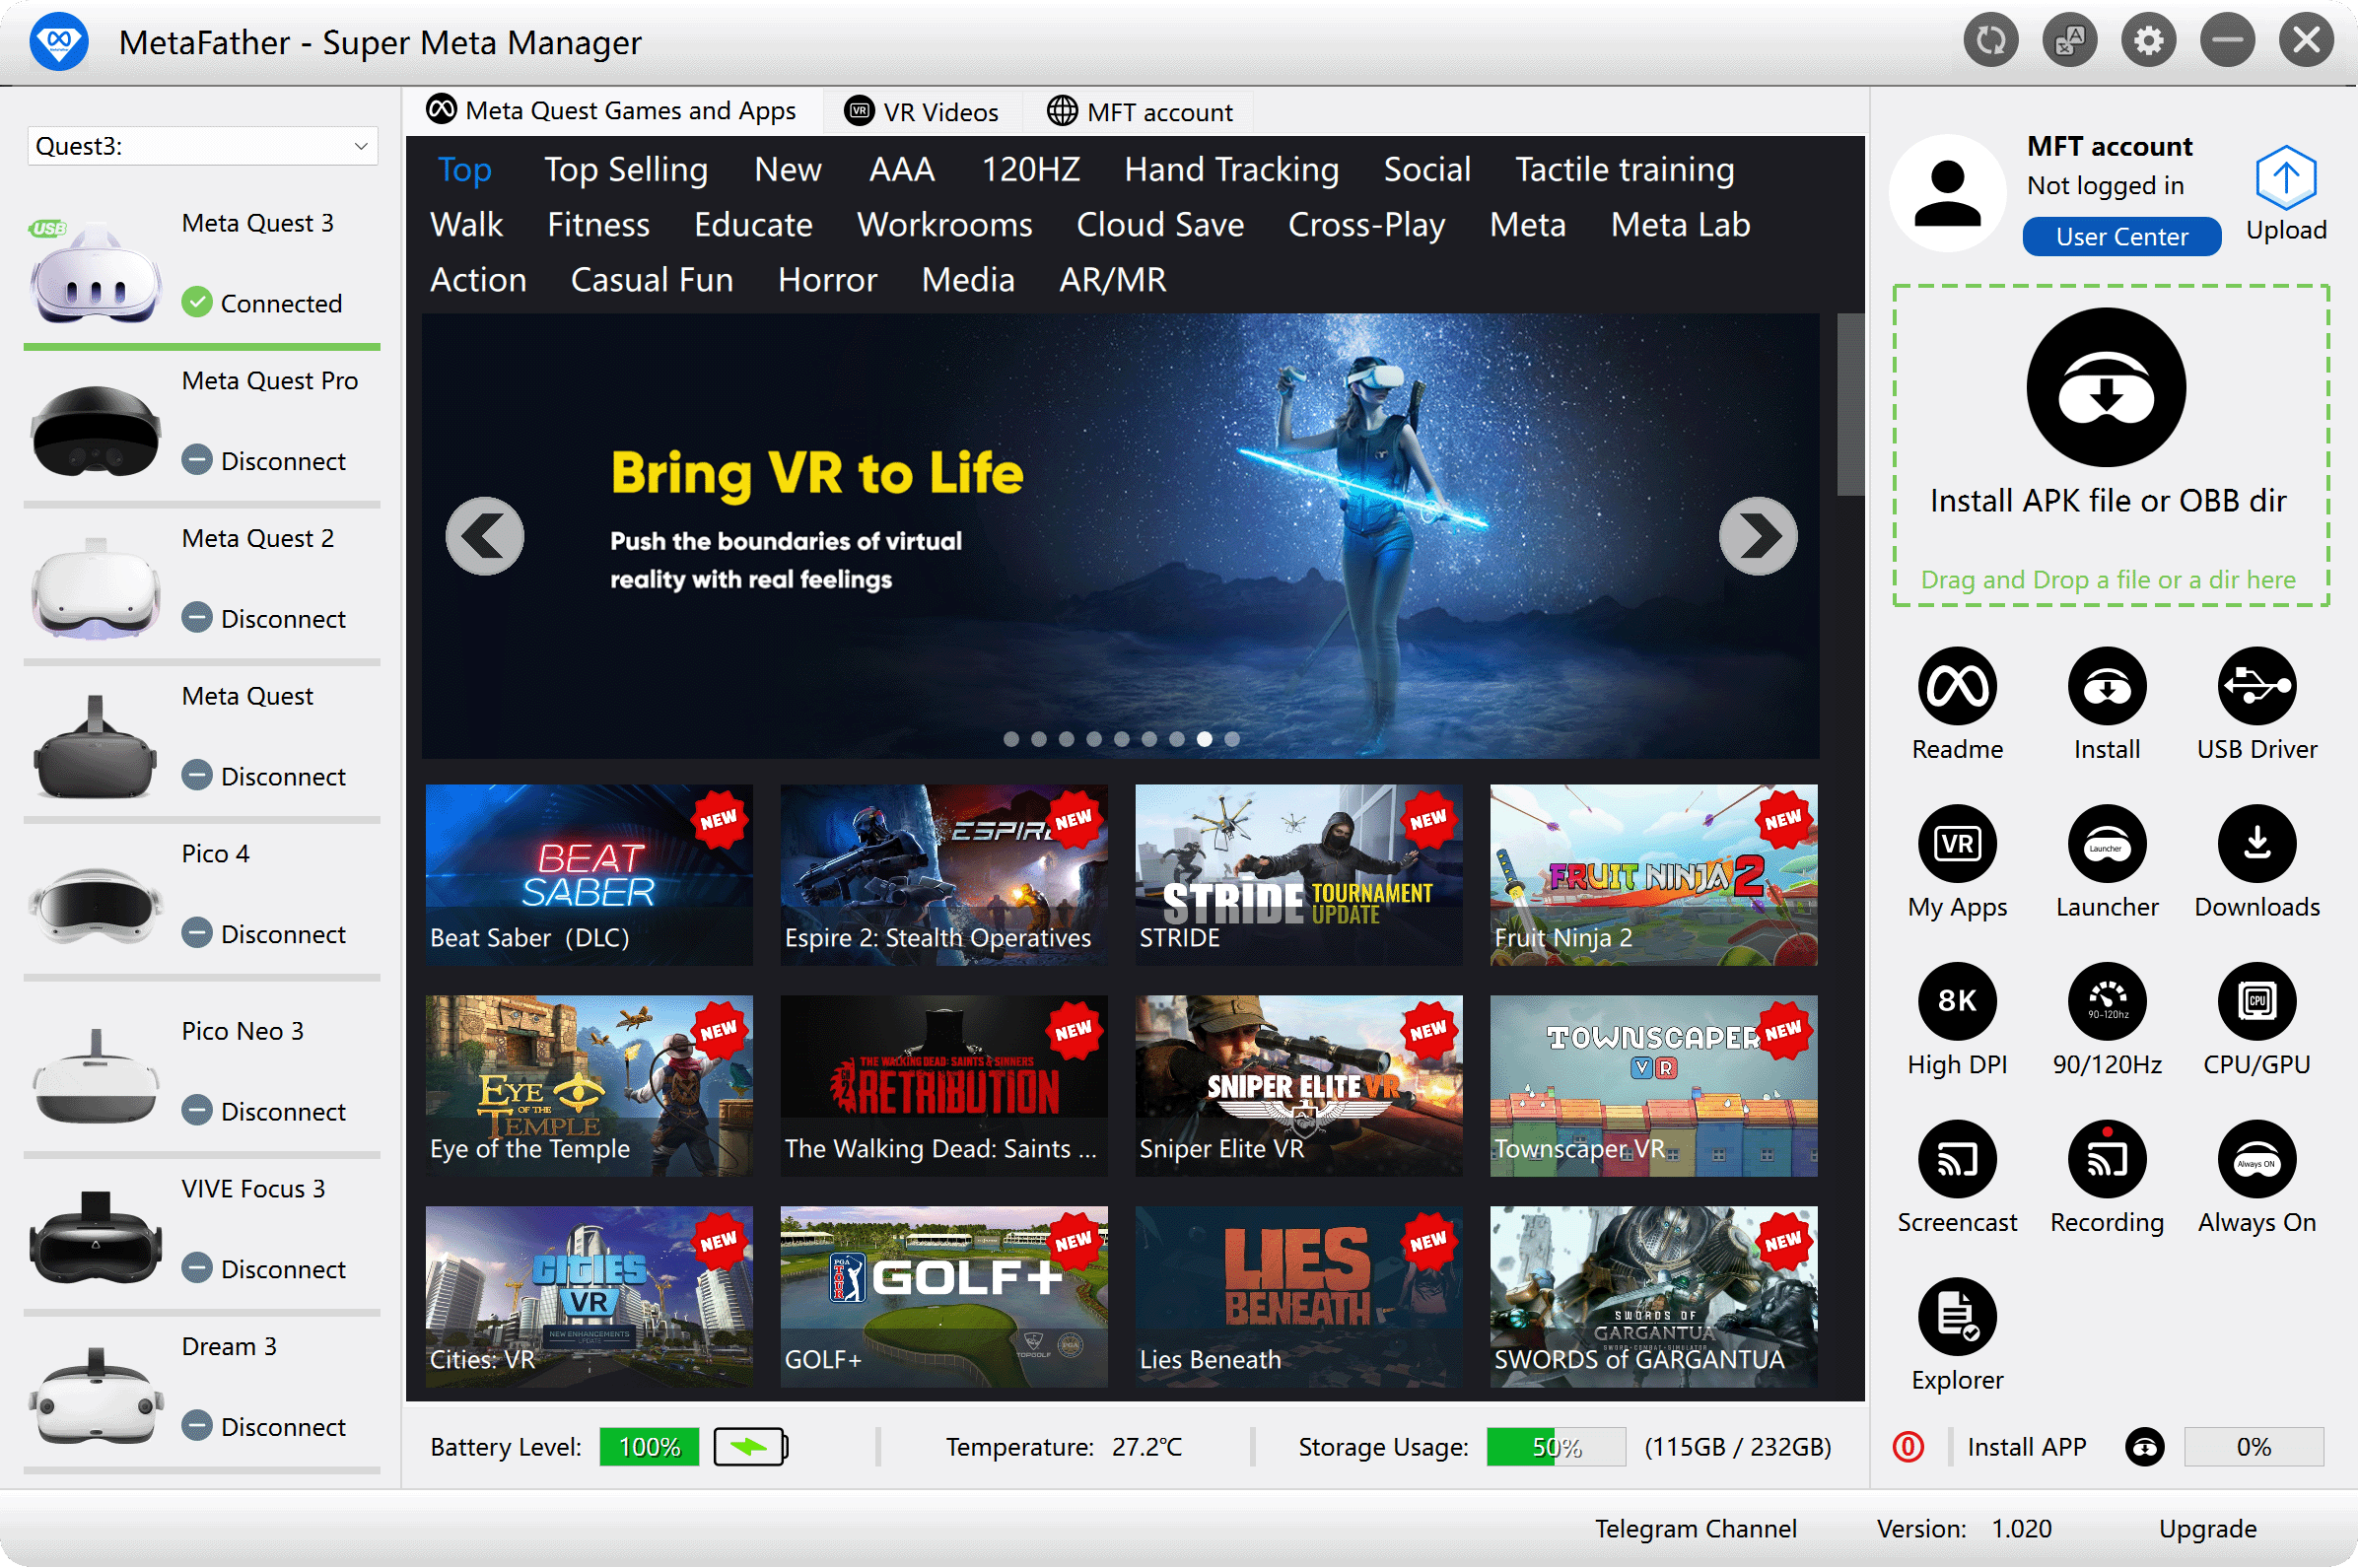Switch to the VR Videos tab
The image size is (2359, 1568).
[x=922, y=112]
